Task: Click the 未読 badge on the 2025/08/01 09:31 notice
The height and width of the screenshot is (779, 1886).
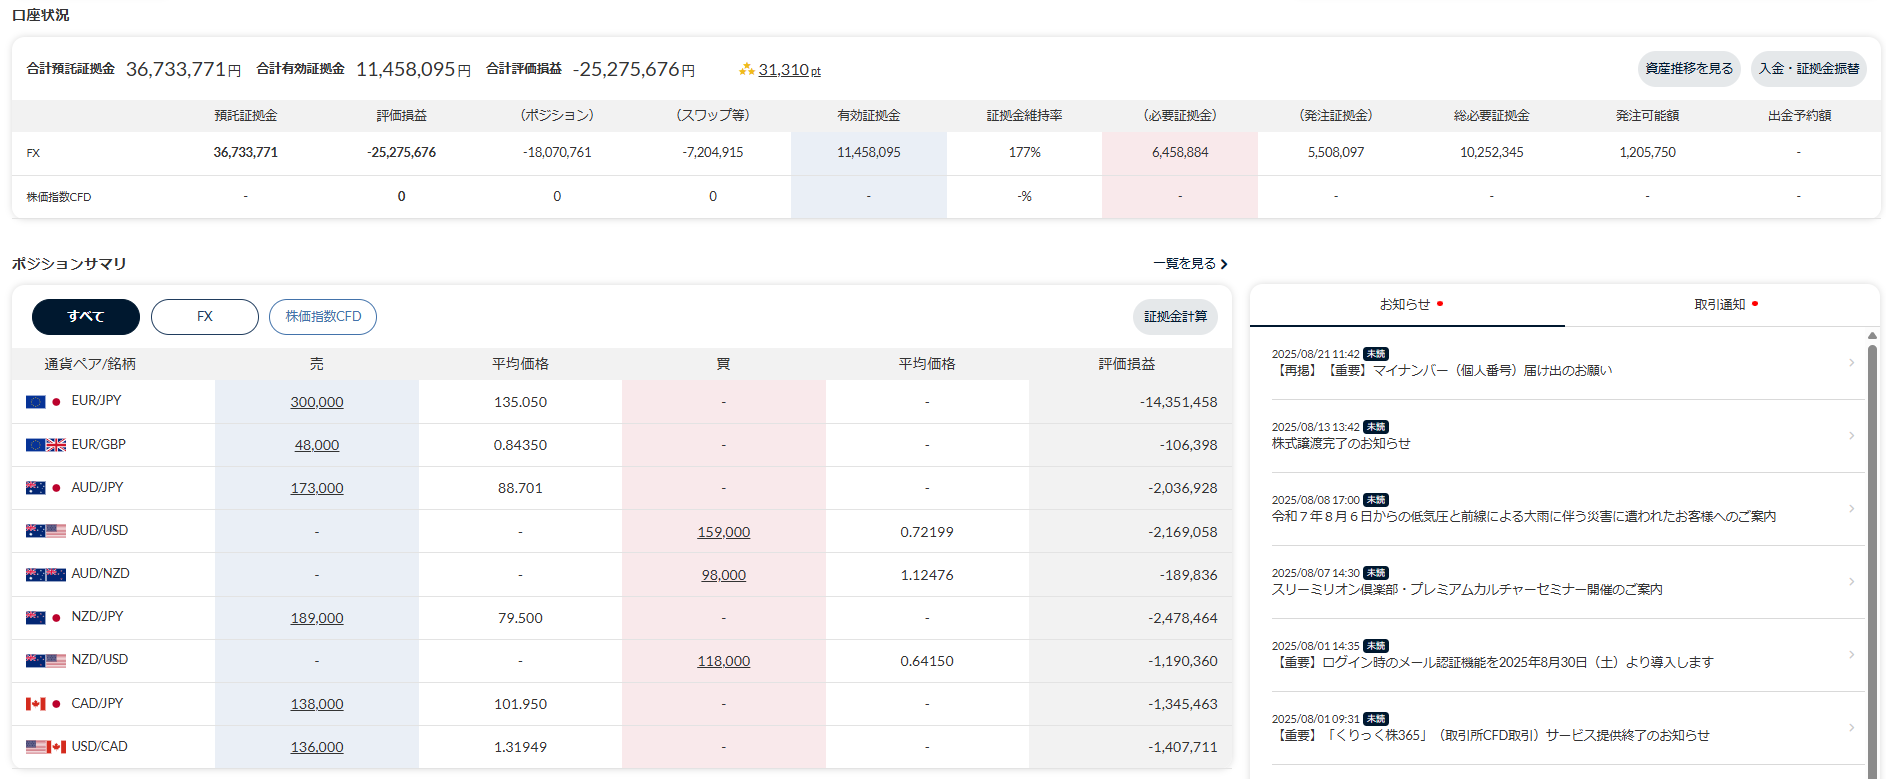Action: 1376,719
